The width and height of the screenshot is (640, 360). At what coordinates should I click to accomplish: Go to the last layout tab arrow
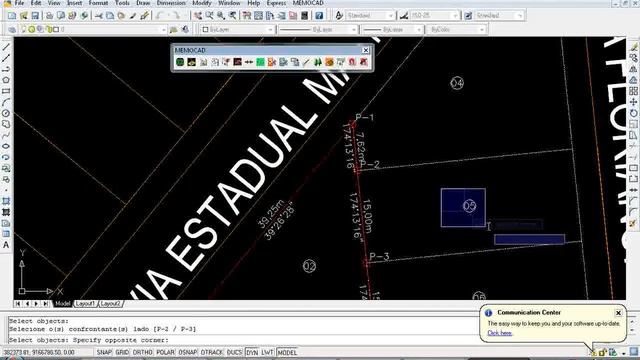click(46, 304)
